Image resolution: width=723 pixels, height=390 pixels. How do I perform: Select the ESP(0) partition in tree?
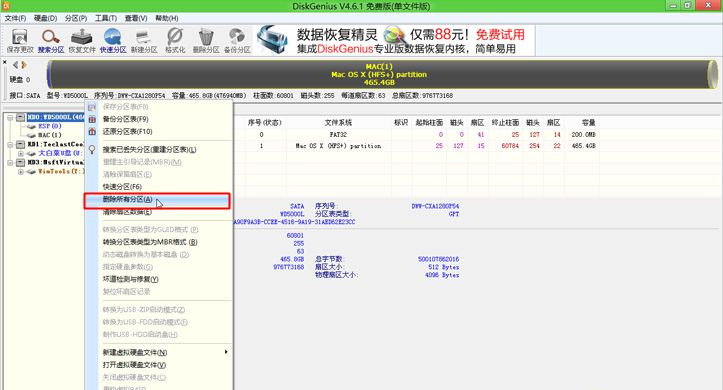tap(50, 126)
